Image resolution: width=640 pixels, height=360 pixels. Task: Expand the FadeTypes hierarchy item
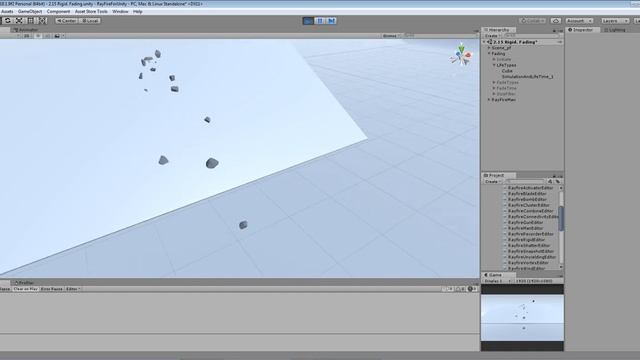tap(494, 82)
